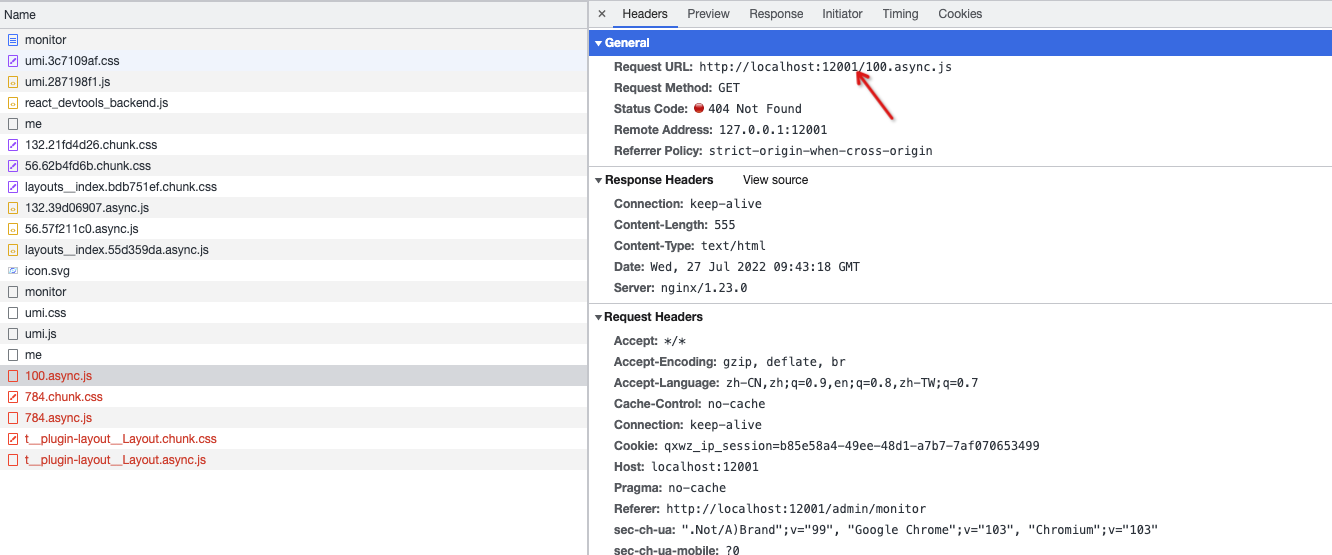
Task: Click the Accept-Language header value
Action: coord(851,383)
